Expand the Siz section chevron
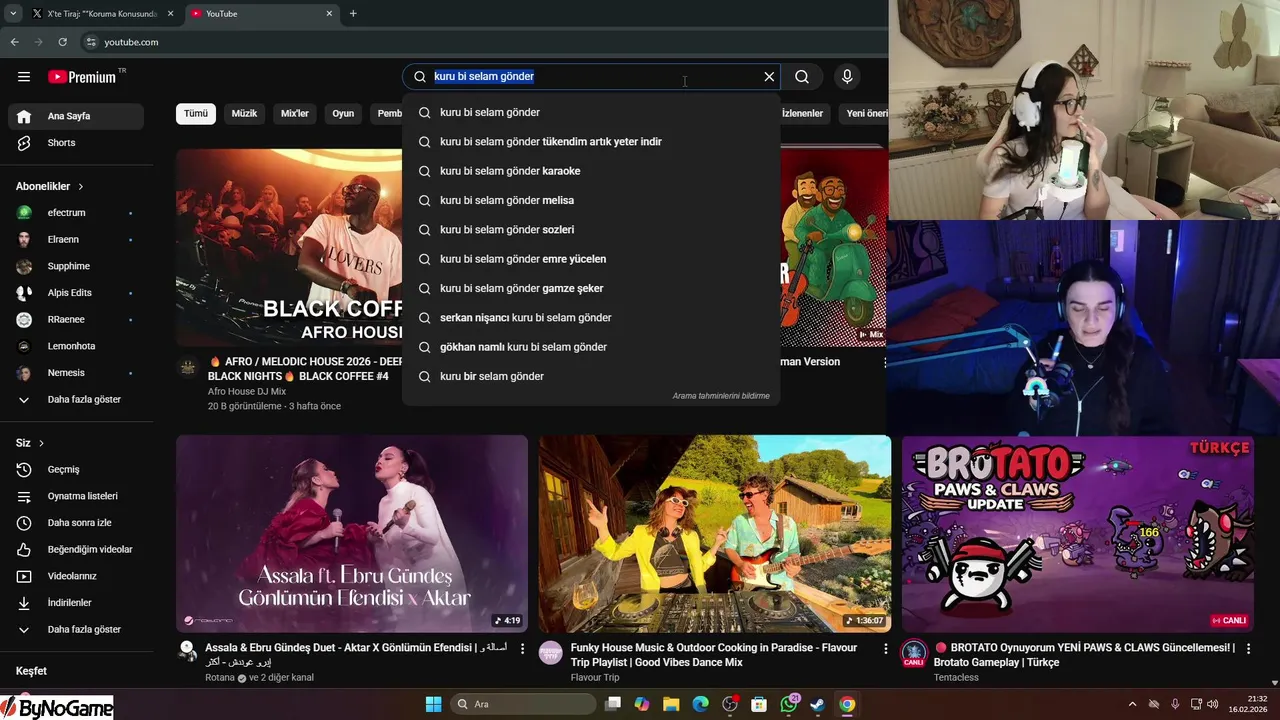This screenshot has height=720, width=1280. (x=41, y=443)
